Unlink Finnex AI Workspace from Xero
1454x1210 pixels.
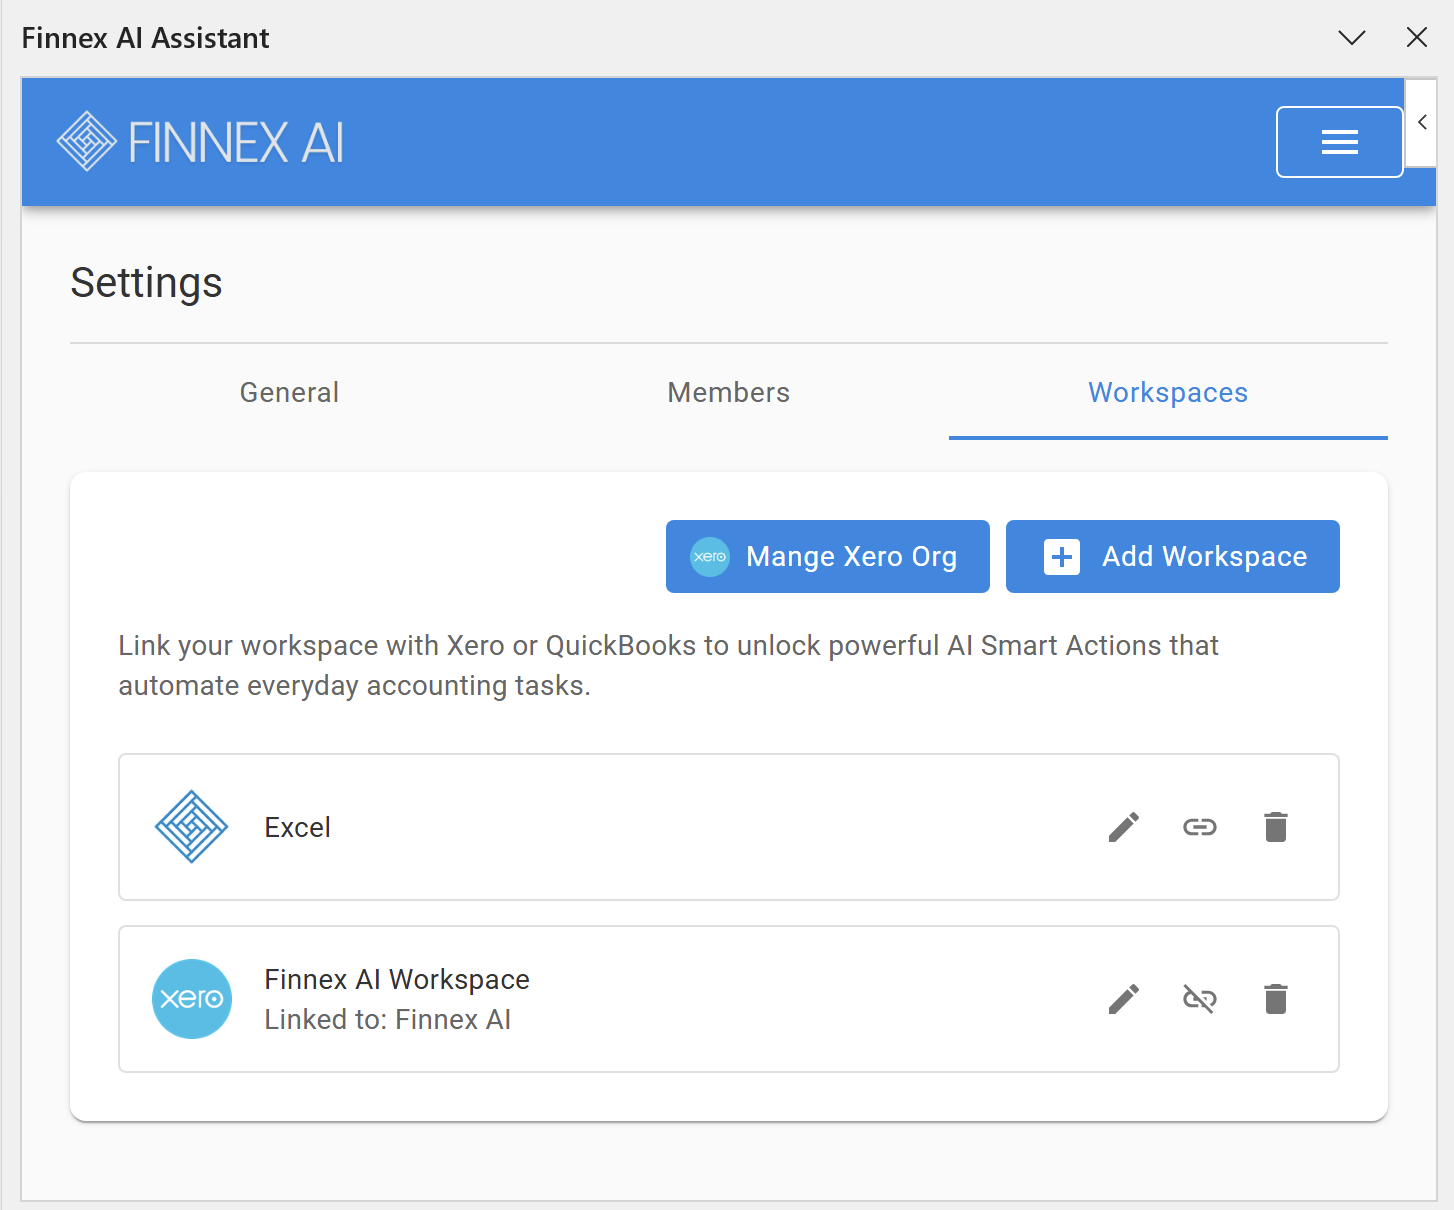1200,999
